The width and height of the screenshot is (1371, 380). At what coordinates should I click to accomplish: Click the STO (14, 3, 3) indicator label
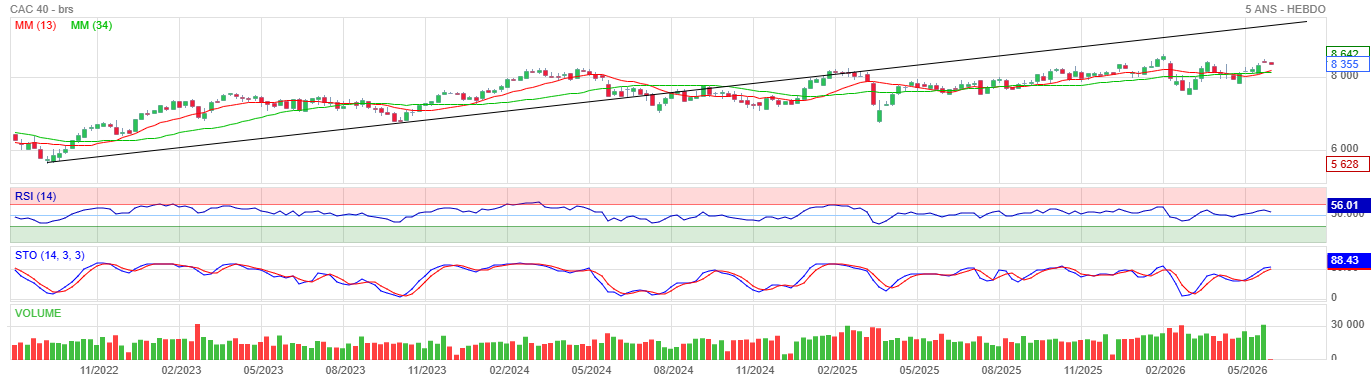tap(49, 255)
